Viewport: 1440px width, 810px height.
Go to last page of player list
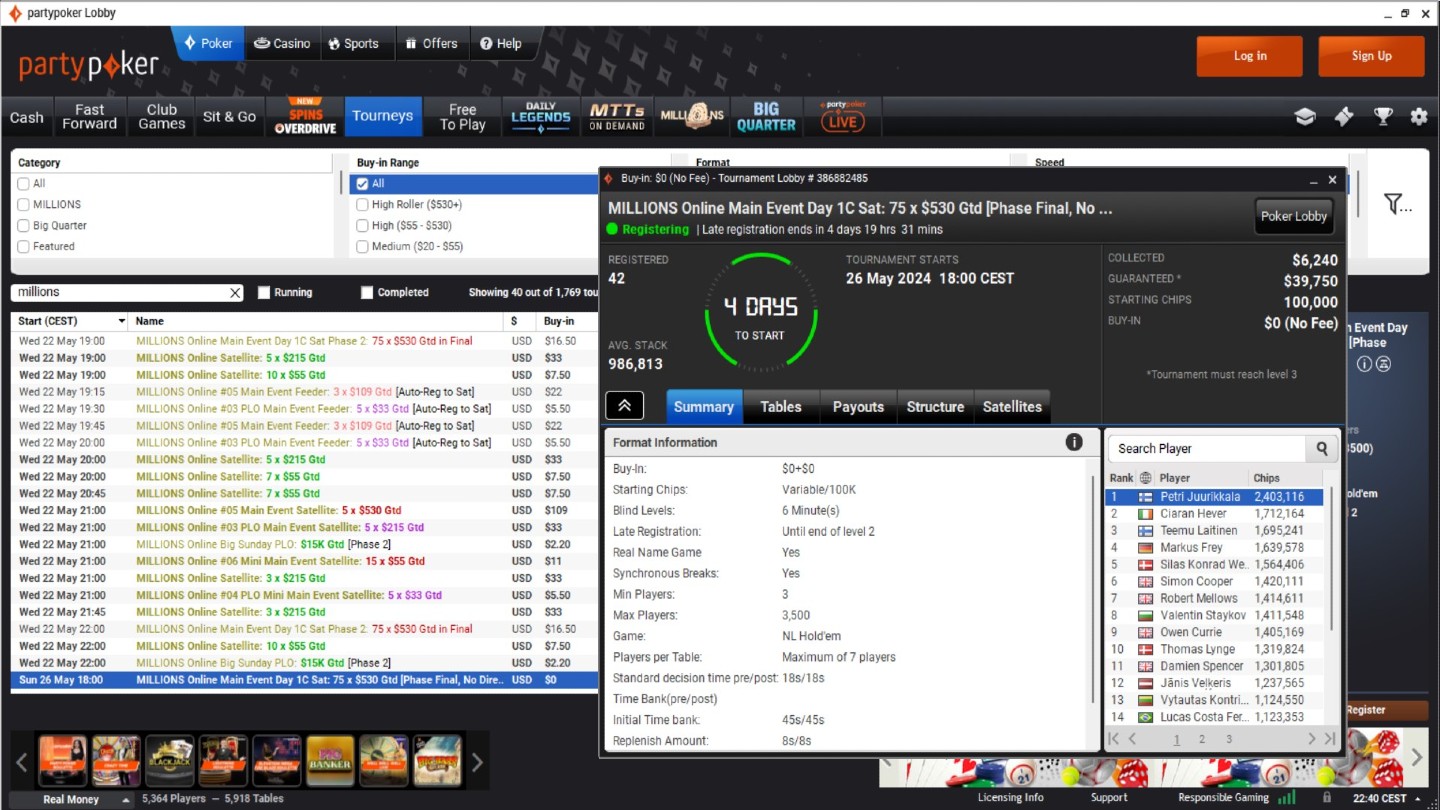point(1330,739)
